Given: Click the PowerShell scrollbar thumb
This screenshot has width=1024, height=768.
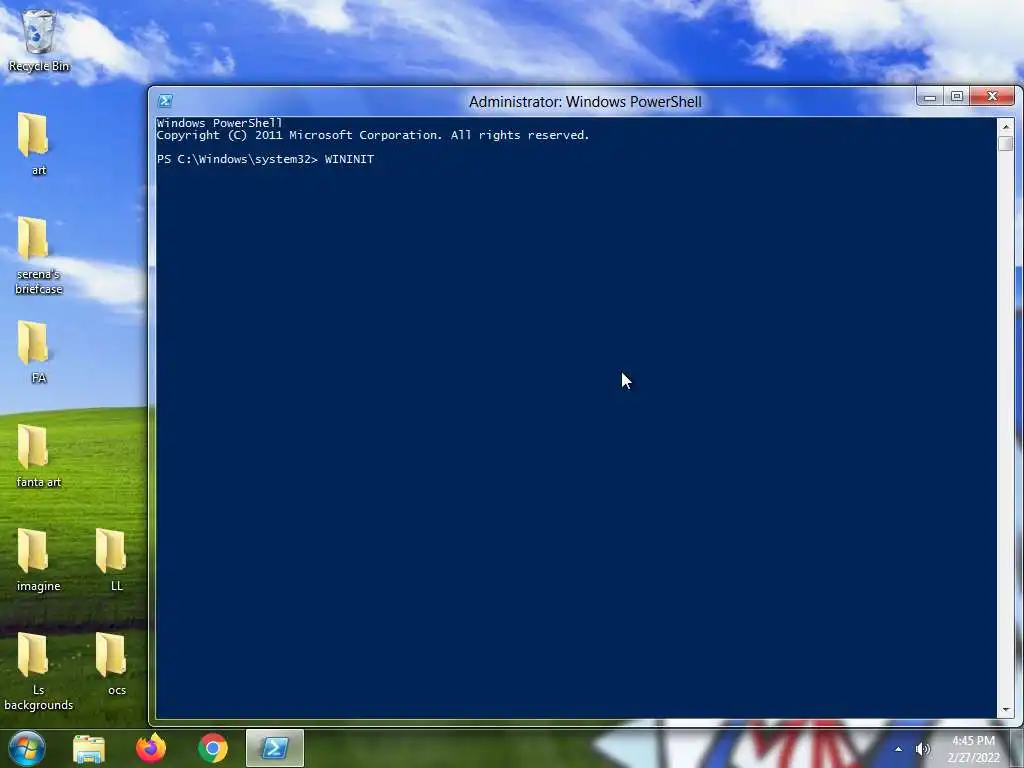Looking at the screenshot, I should 1006,143.
